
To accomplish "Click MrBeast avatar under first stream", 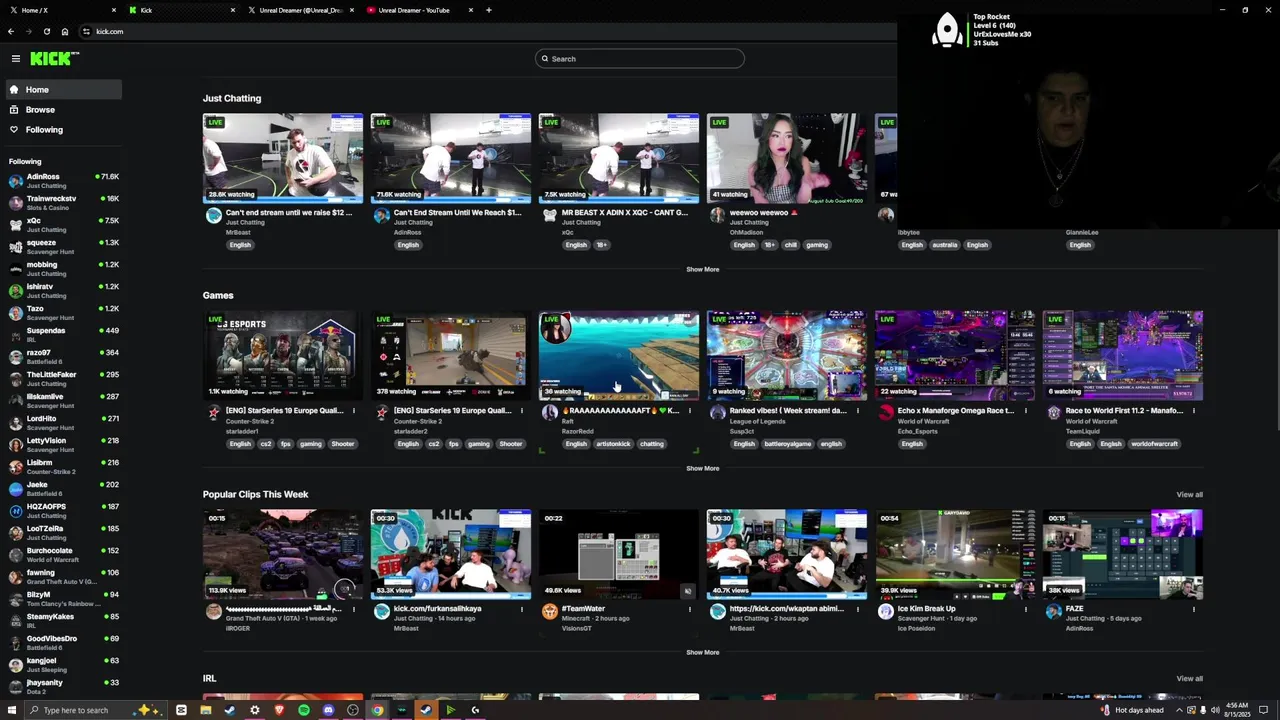I will (213, 216).
